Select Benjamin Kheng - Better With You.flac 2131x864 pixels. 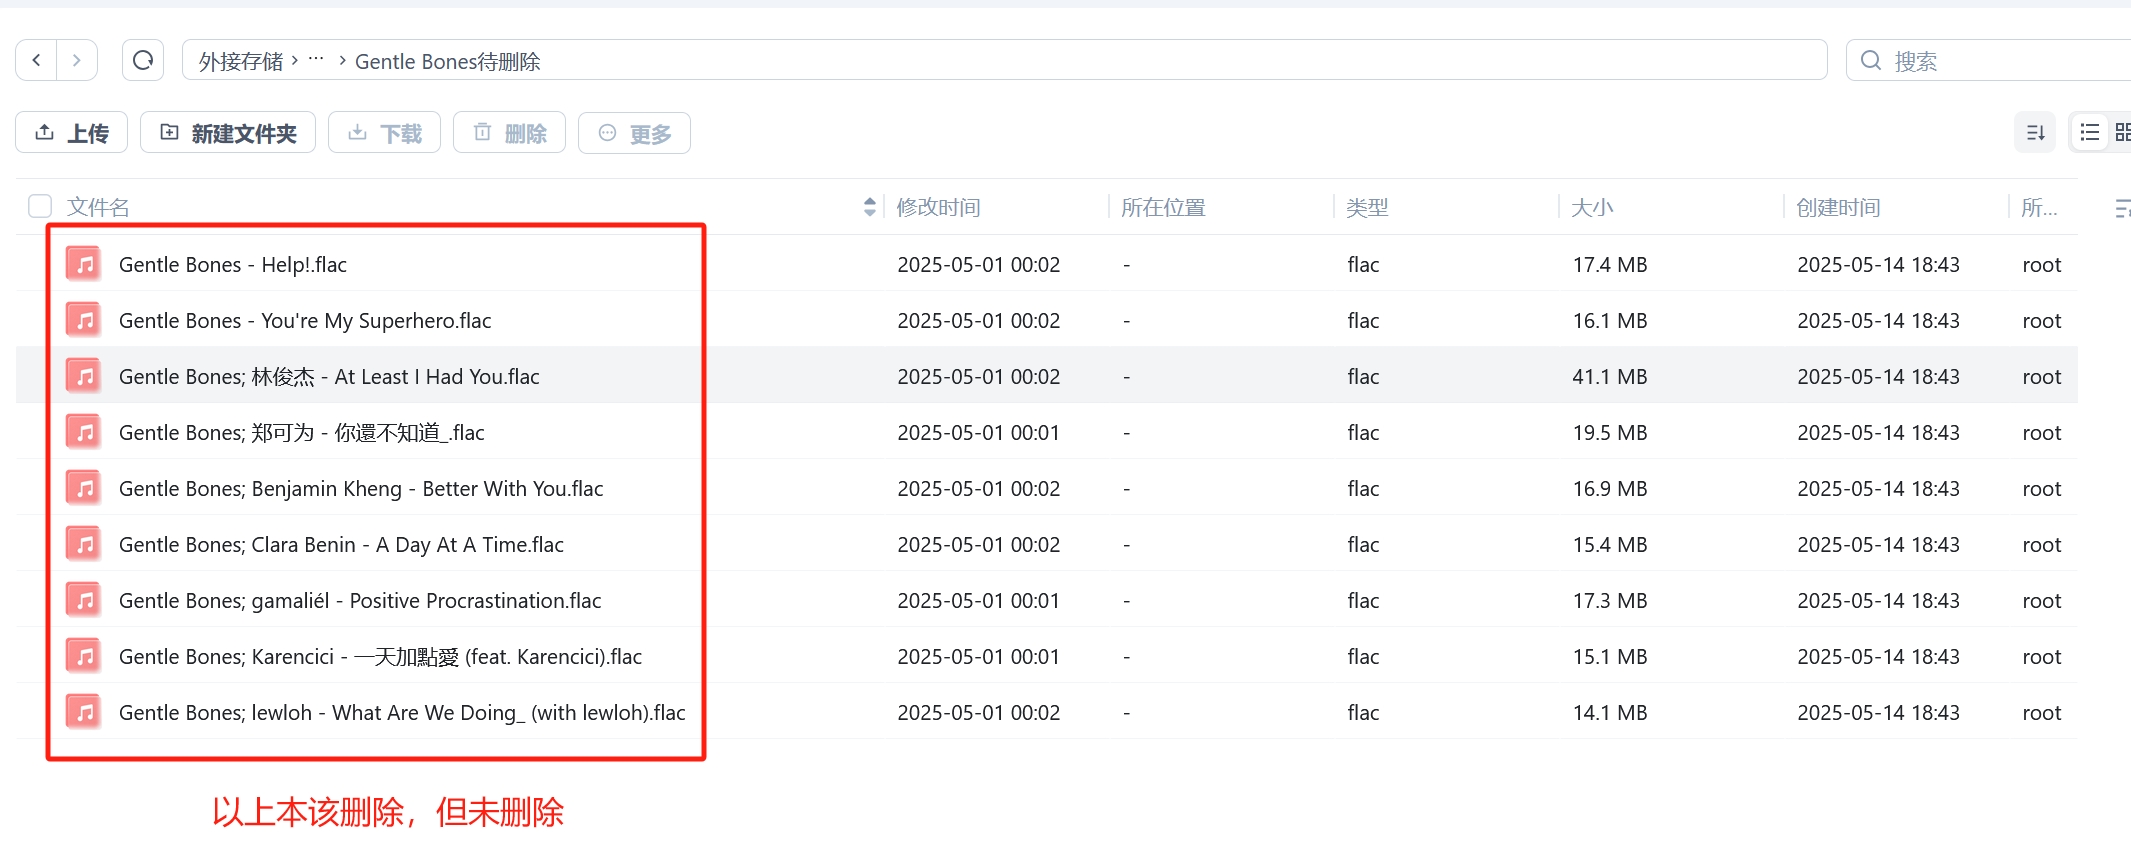(x=361, y=488)
